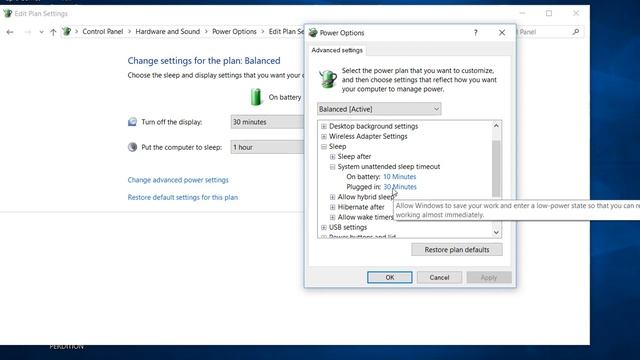Click Restore plan defaults button
Viewport: 640px width, 360px height.
tap(457, 250)
